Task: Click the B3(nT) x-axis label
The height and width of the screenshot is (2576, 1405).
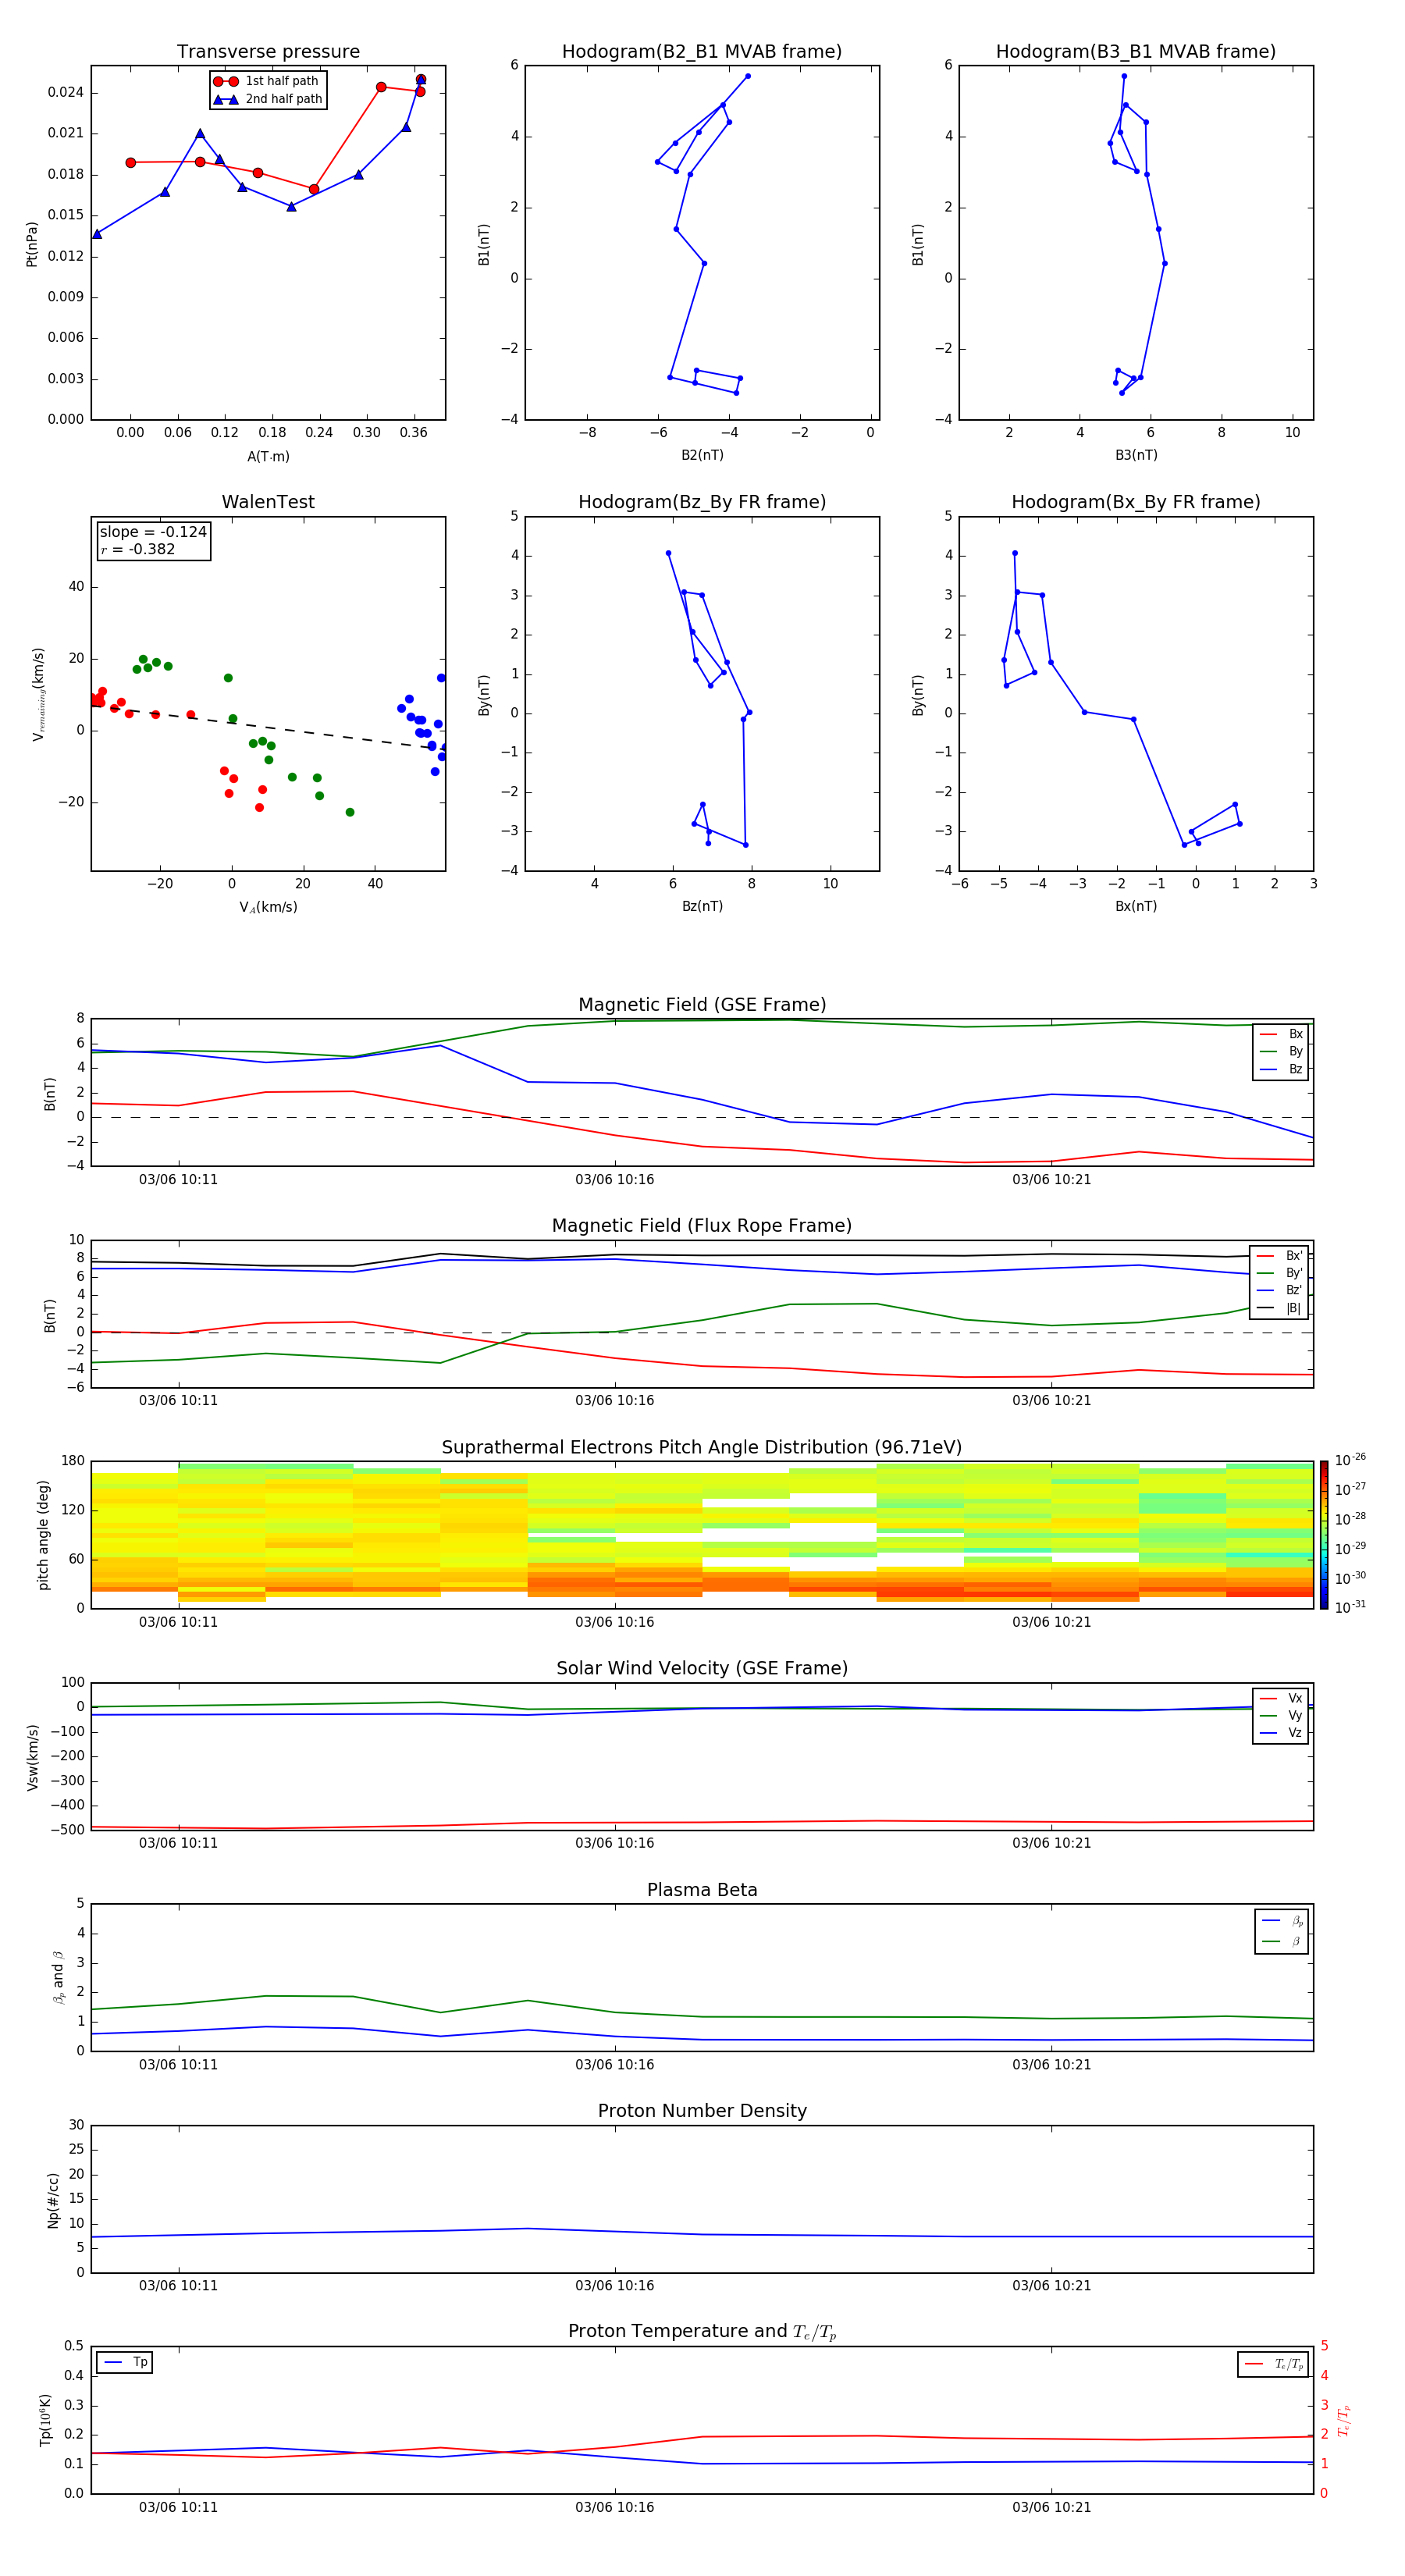Action: coord(1136,455)
